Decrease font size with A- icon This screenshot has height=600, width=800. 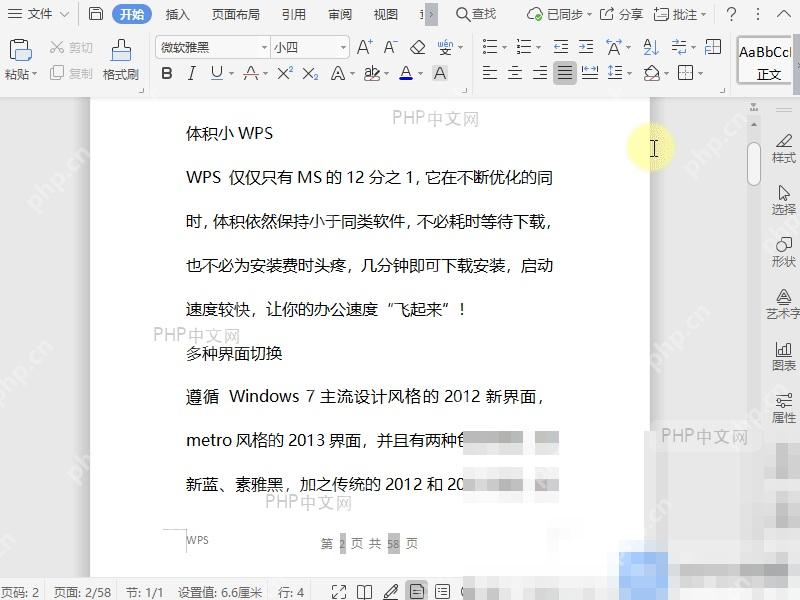click(x=390, y=47)
